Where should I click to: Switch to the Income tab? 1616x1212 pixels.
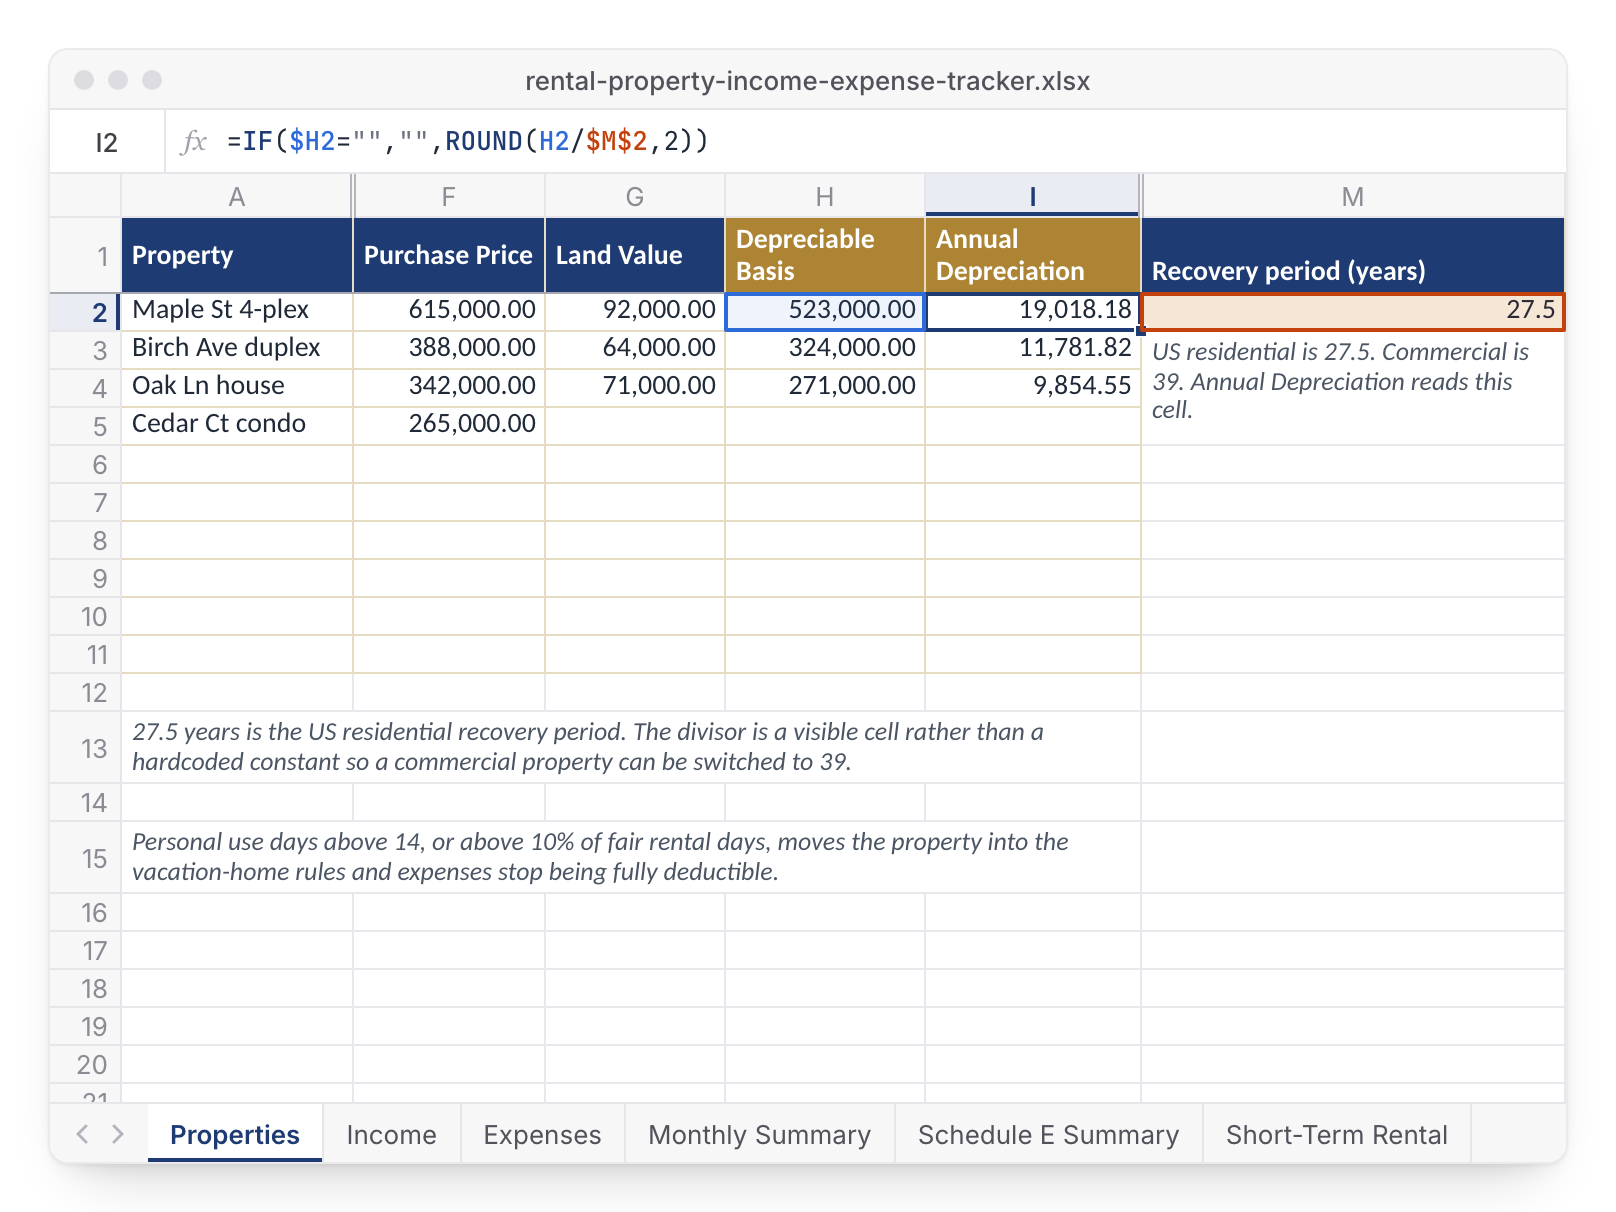point(391,1134)
